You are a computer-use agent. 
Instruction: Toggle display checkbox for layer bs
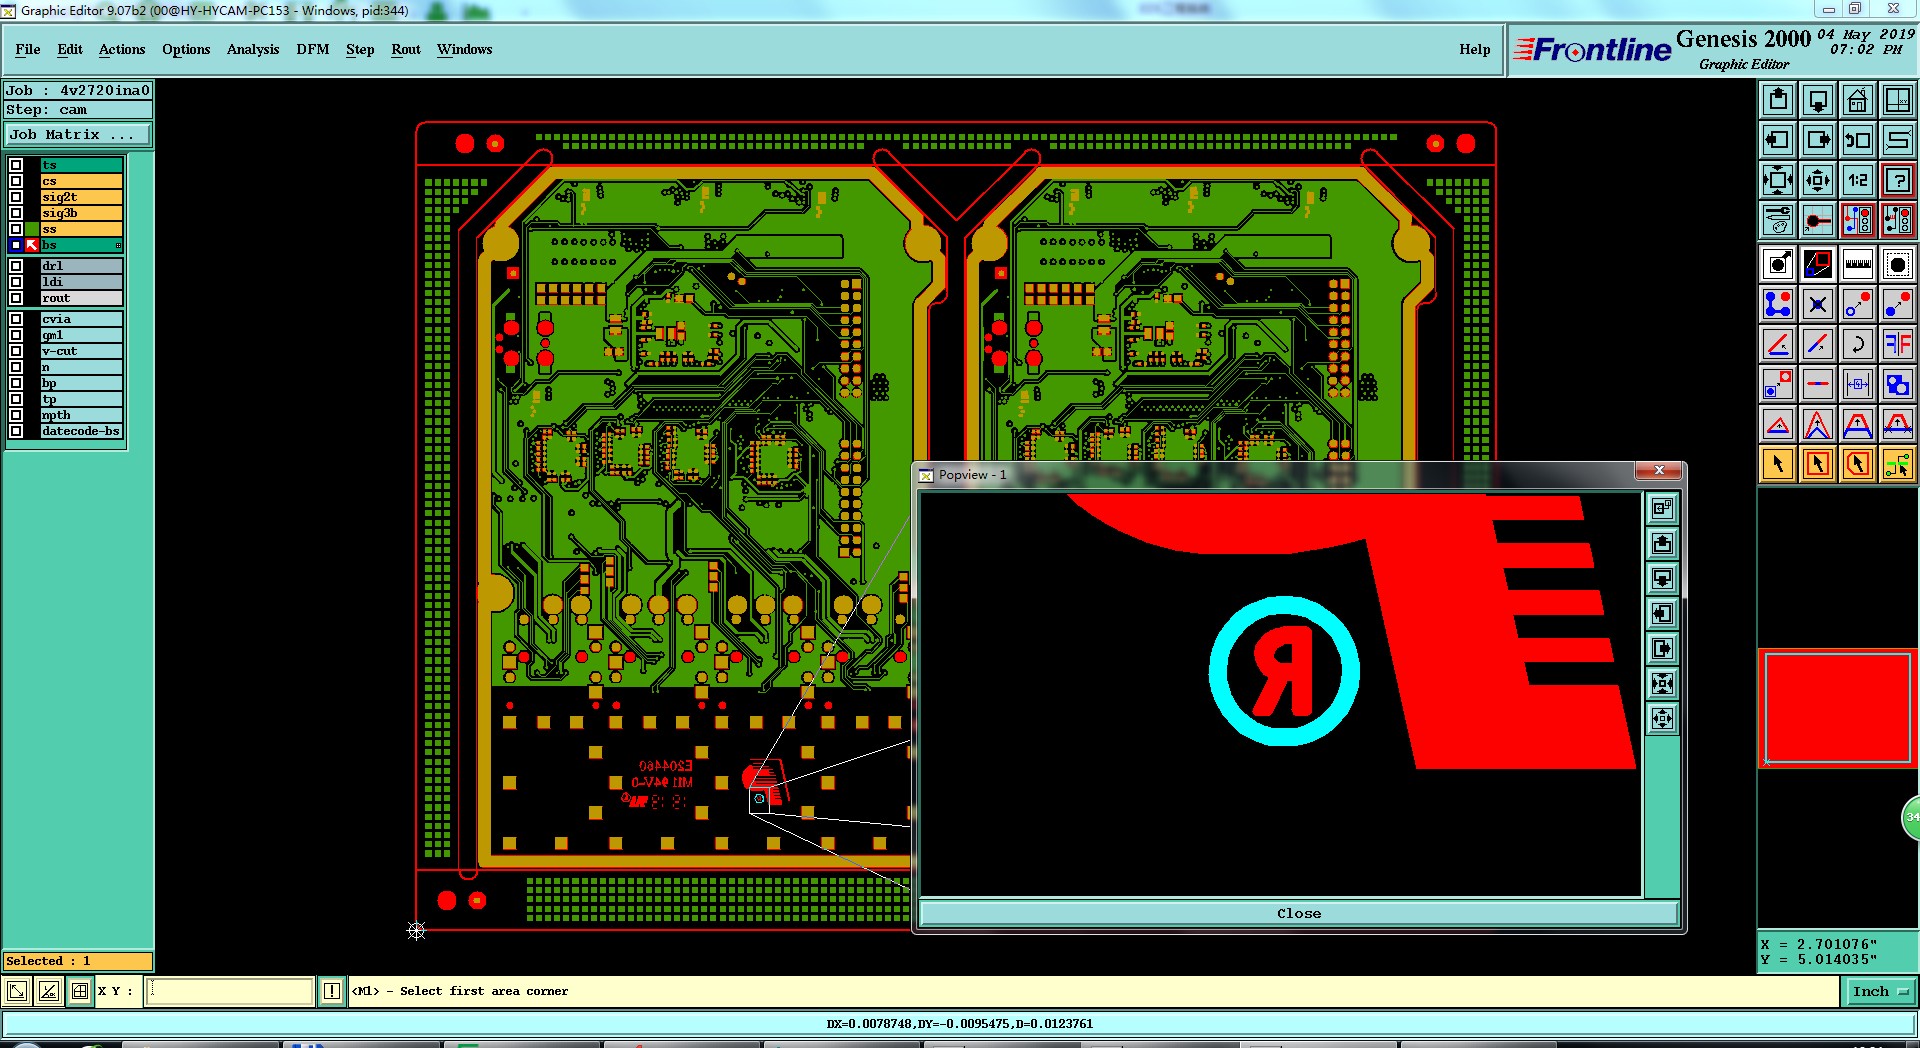[x=16, y=245]
